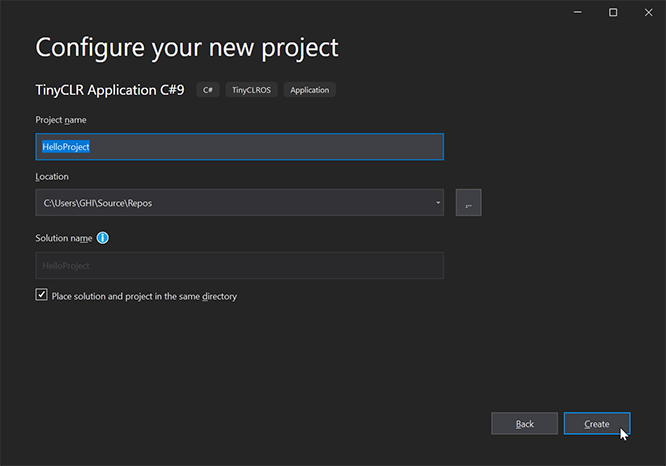Go back using the Back button
666x466 pixels.
525,424
